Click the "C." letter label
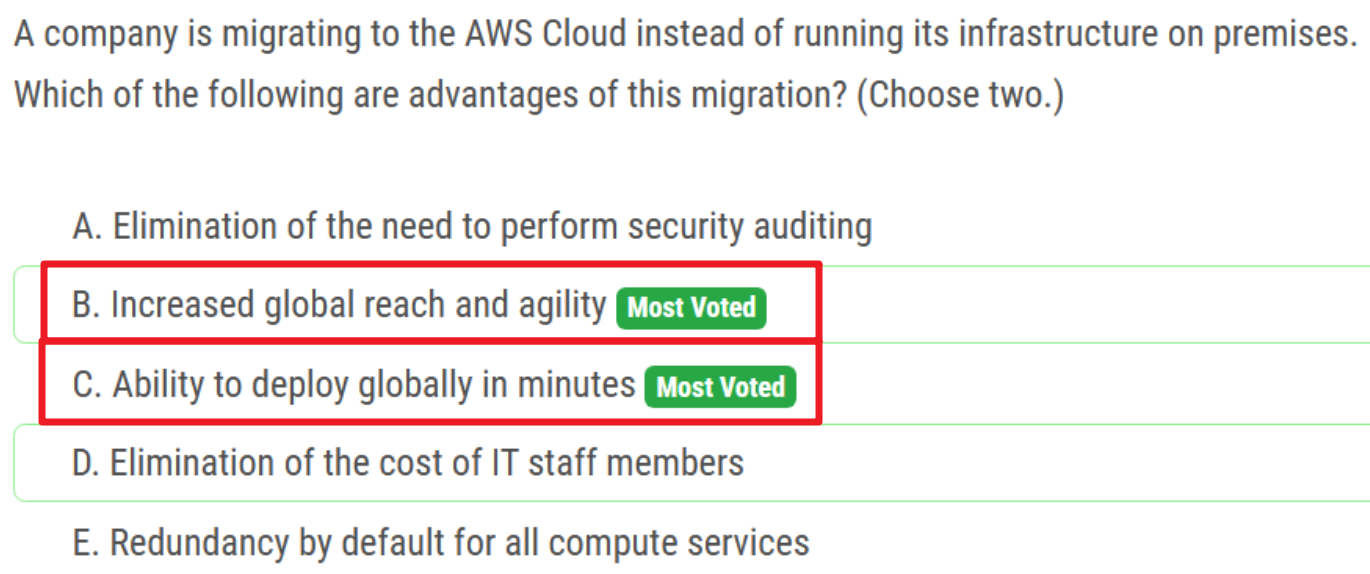This screenshot has width=1370, height=574. pyautogui.click(x=87, y=385)
